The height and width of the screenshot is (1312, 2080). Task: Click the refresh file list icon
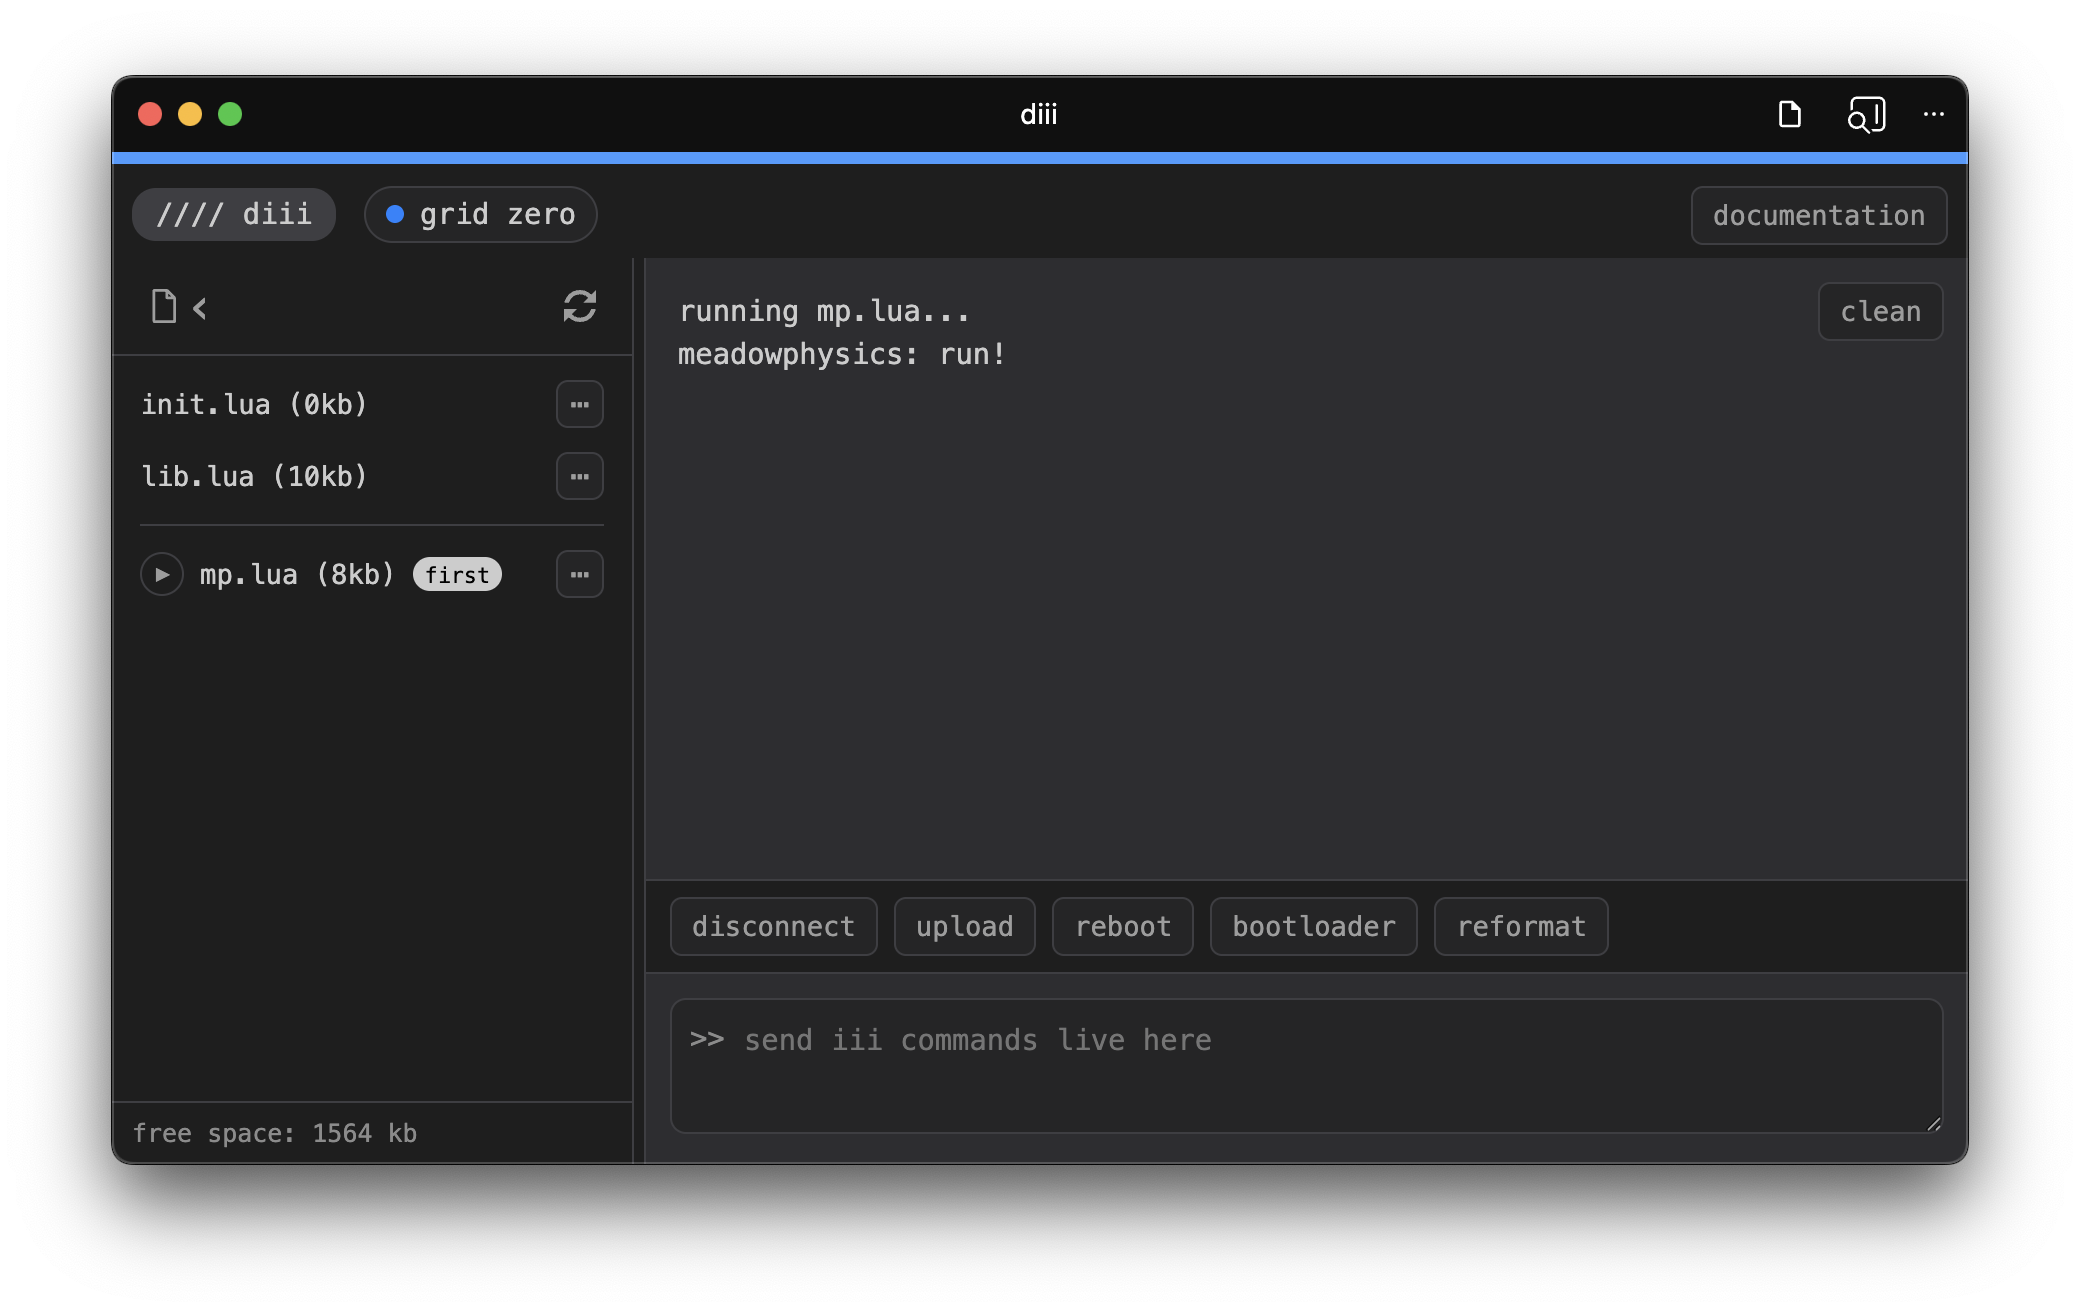click(579, 306)
